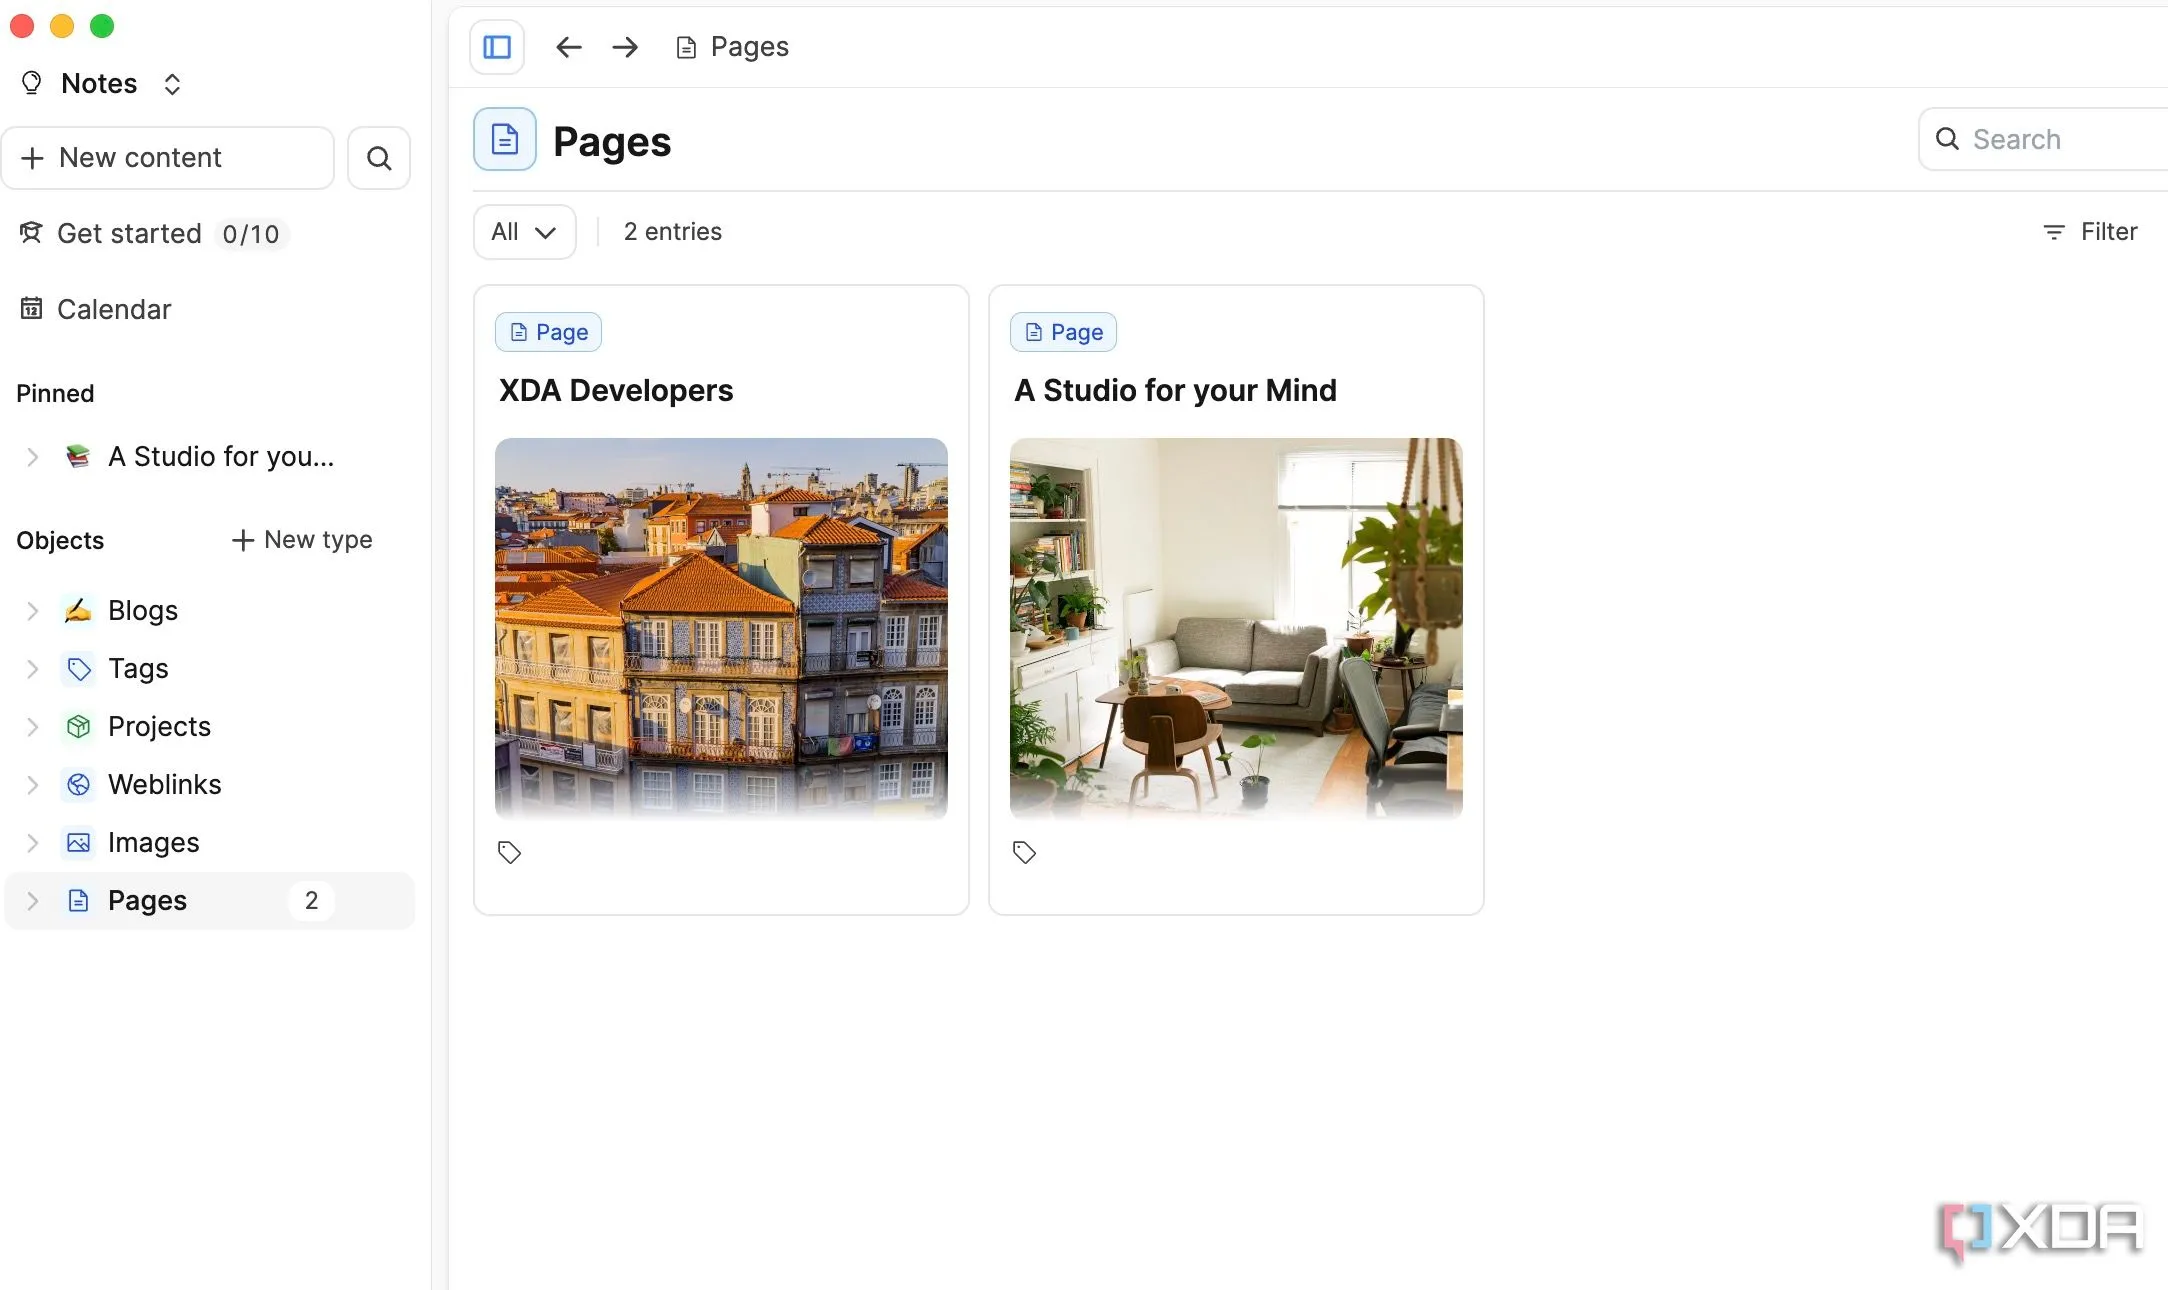Click the Pages document icon in sidebar

tap(78, 900)
